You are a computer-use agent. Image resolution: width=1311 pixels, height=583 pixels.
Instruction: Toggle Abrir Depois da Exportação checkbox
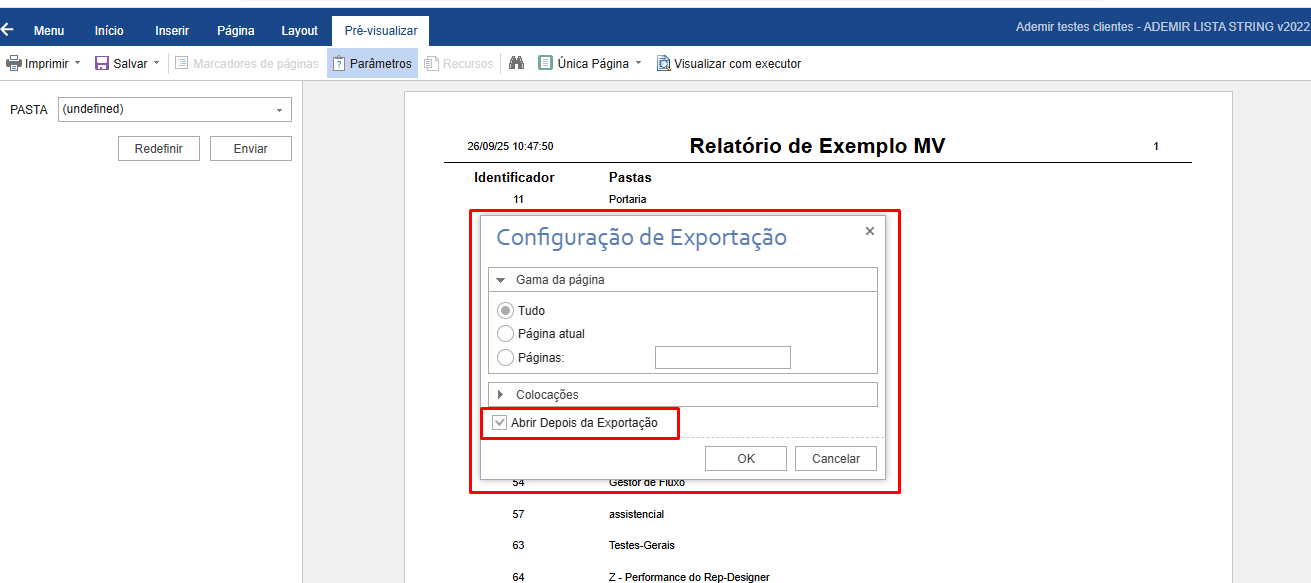pyautogui.click(x=500, y=423)
